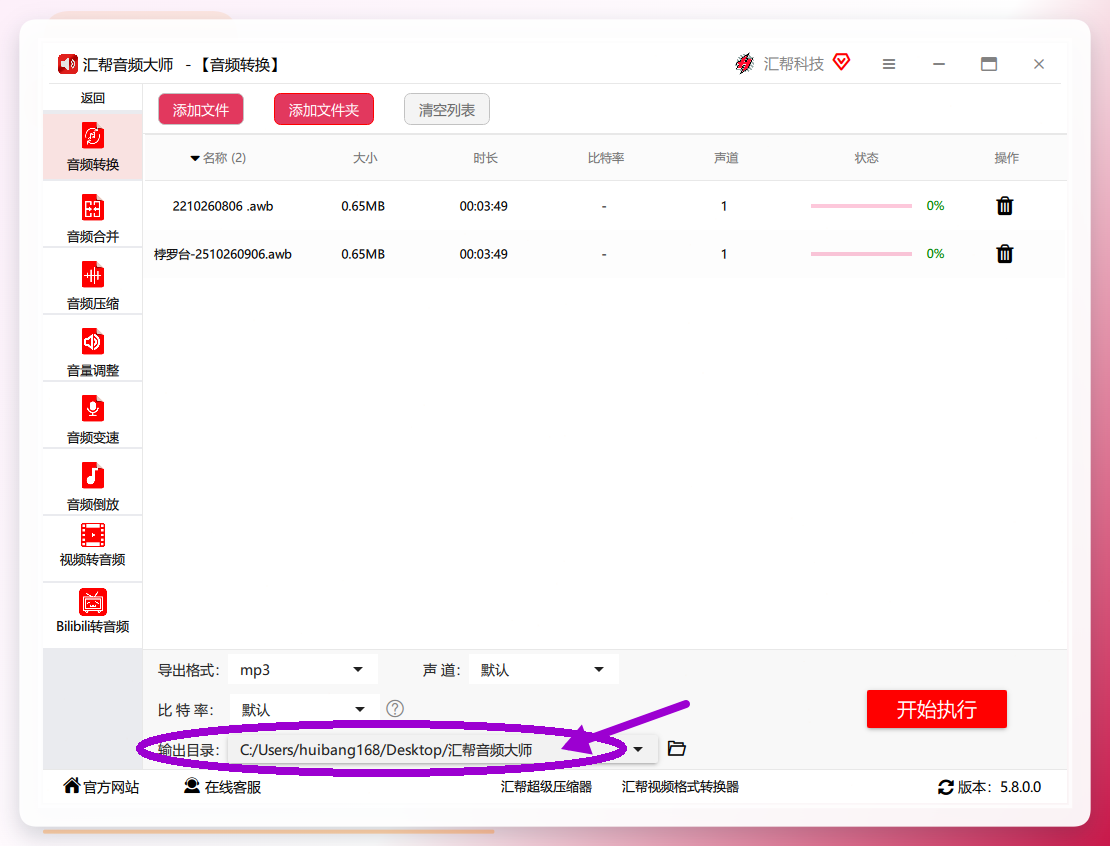Click 0% status of 桲罗台-2510260906.awb
Viewport: 1110px width, 846px height.
click(935, 253)
